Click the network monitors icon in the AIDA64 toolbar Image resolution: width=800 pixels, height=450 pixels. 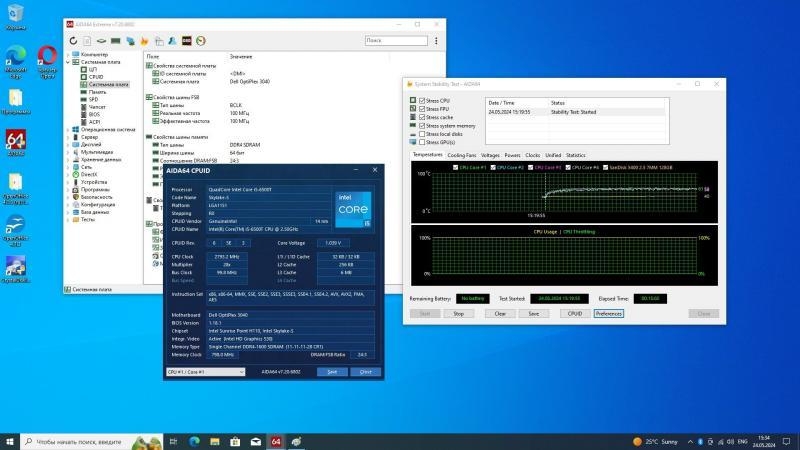(x=131, y=41)
